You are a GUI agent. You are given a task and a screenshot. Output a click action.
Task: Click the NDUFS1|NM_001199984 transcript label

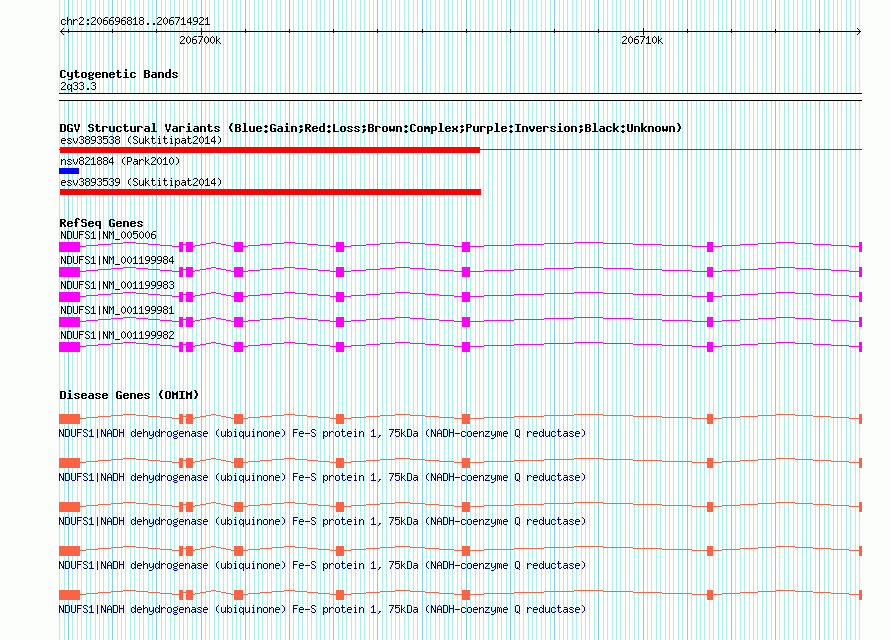[117, 260]
